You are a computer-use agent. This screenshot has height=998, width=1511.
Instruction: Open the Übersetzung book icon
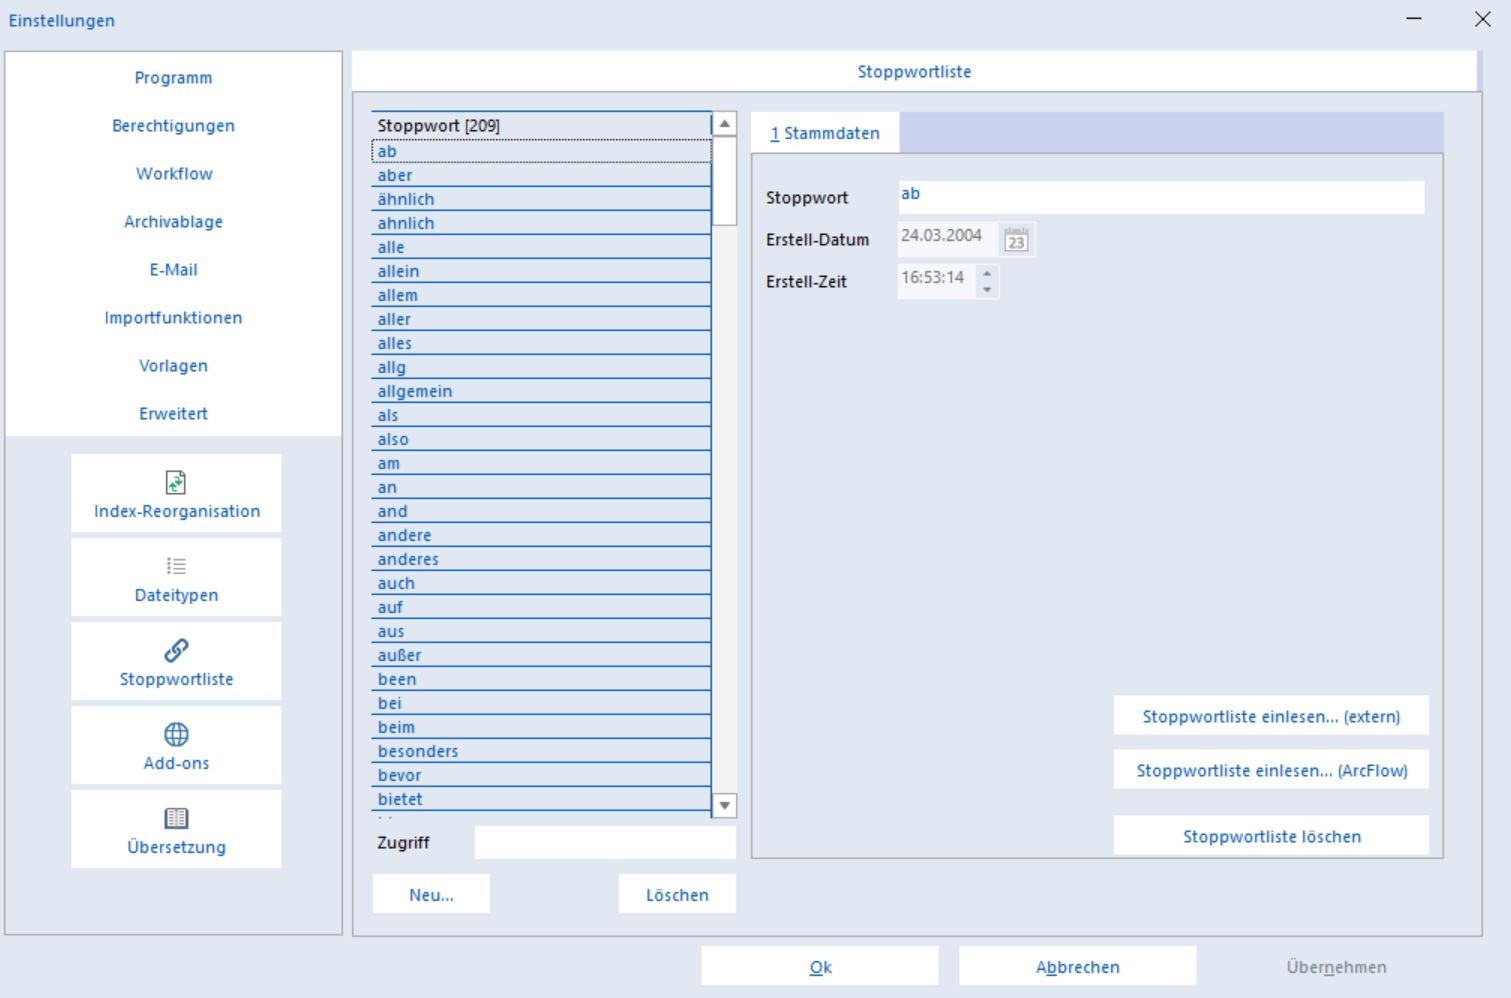coord(176,819)
